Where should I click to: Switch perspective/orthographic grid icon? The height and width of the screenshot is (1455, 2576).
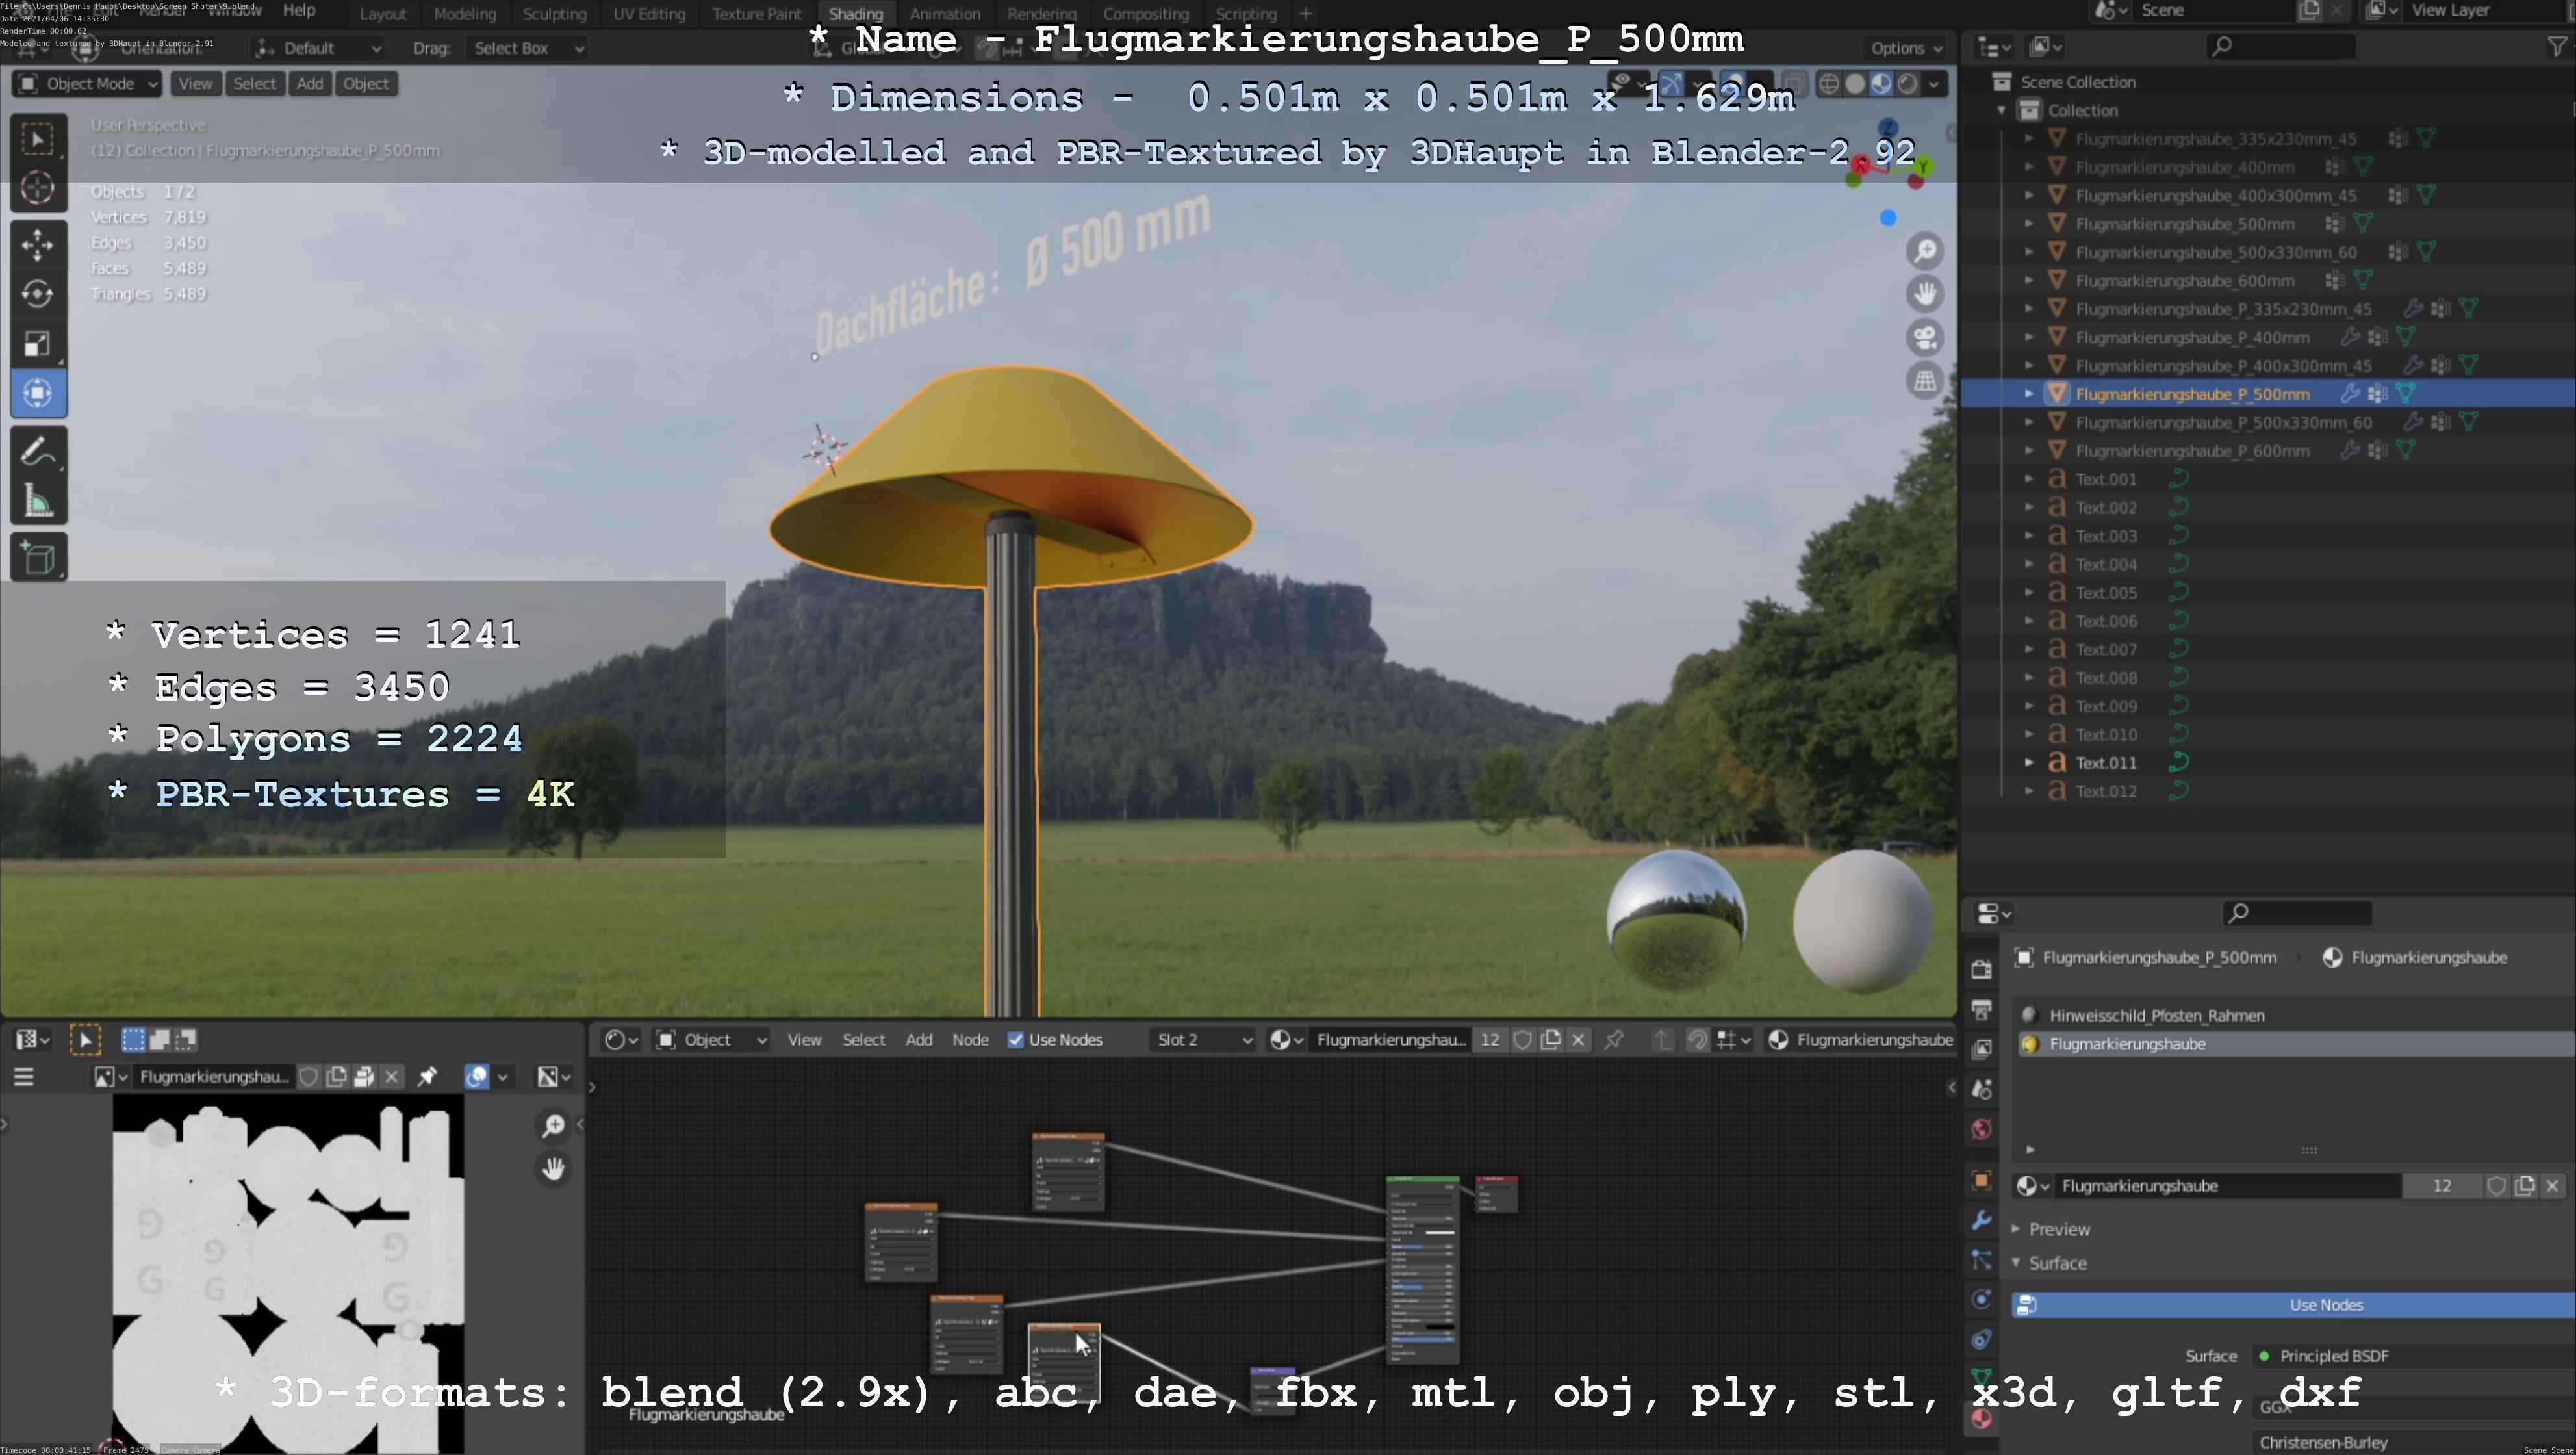click(1925, 380)
